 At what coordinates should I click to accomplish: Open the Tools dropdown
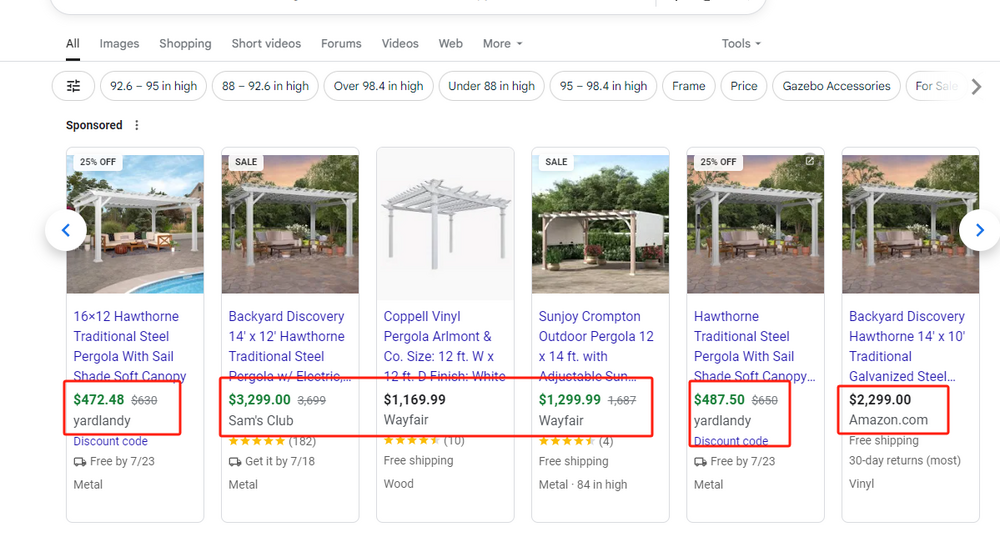[741, 44]
